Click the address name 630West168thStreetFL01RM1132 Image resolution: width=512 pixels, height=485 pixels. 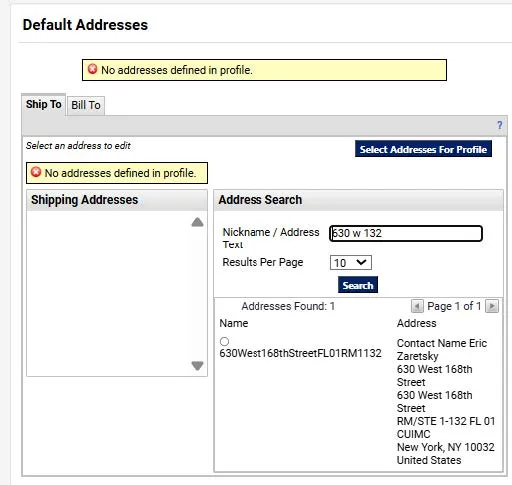[x=300, y=353]
